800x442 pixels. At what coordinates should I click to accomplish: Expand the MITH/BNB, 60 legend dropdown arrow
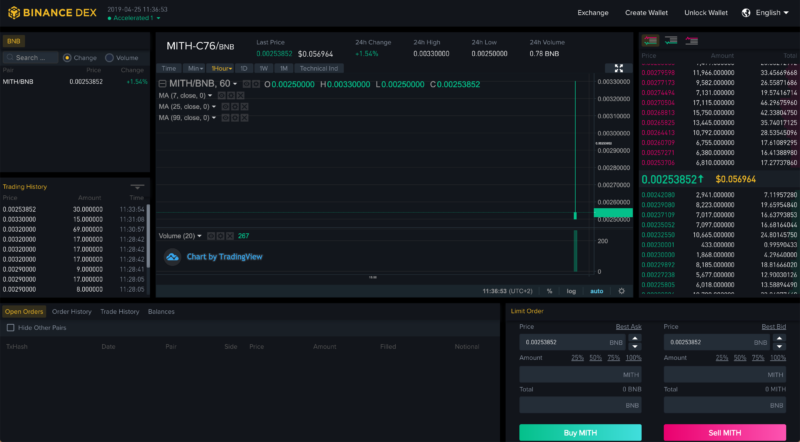point(235,84)
